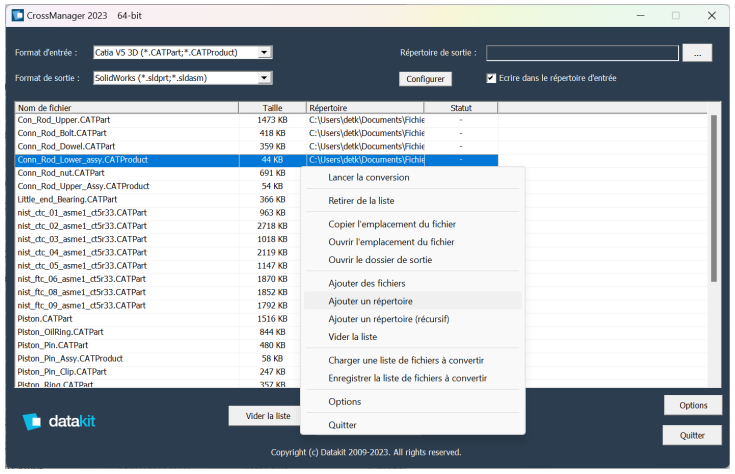Click the '...' browse output directory button
This screenshot has height=474, width=735.
[x=697, y=53]
